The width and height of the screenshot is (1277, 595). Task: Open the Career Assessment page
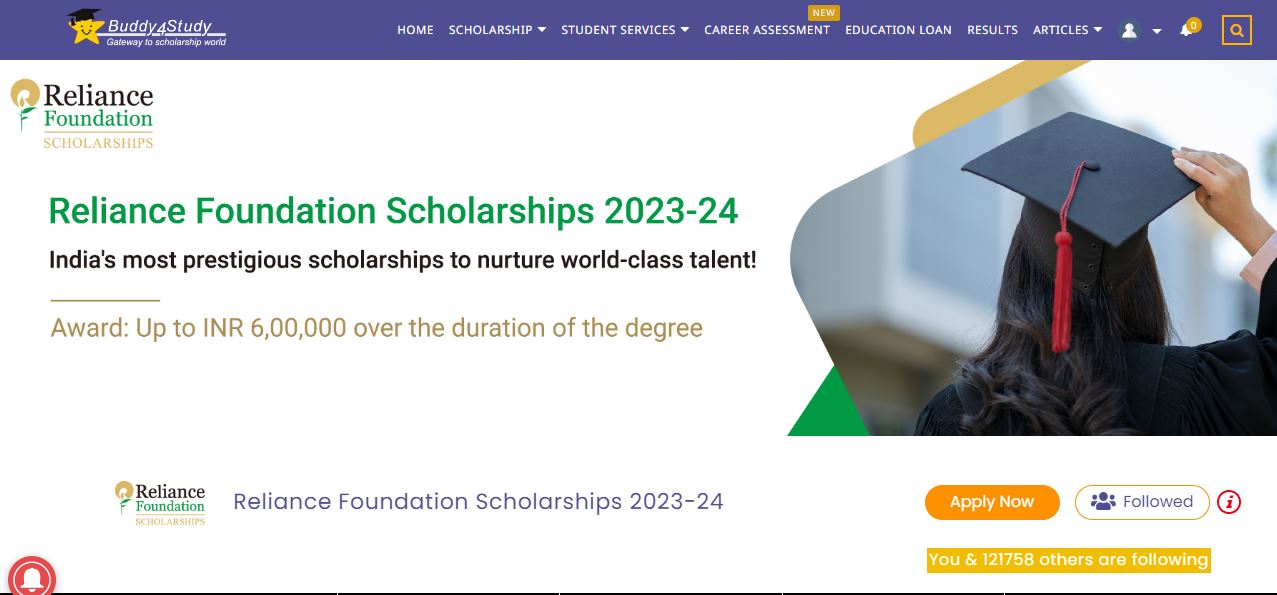pos(767,30)
